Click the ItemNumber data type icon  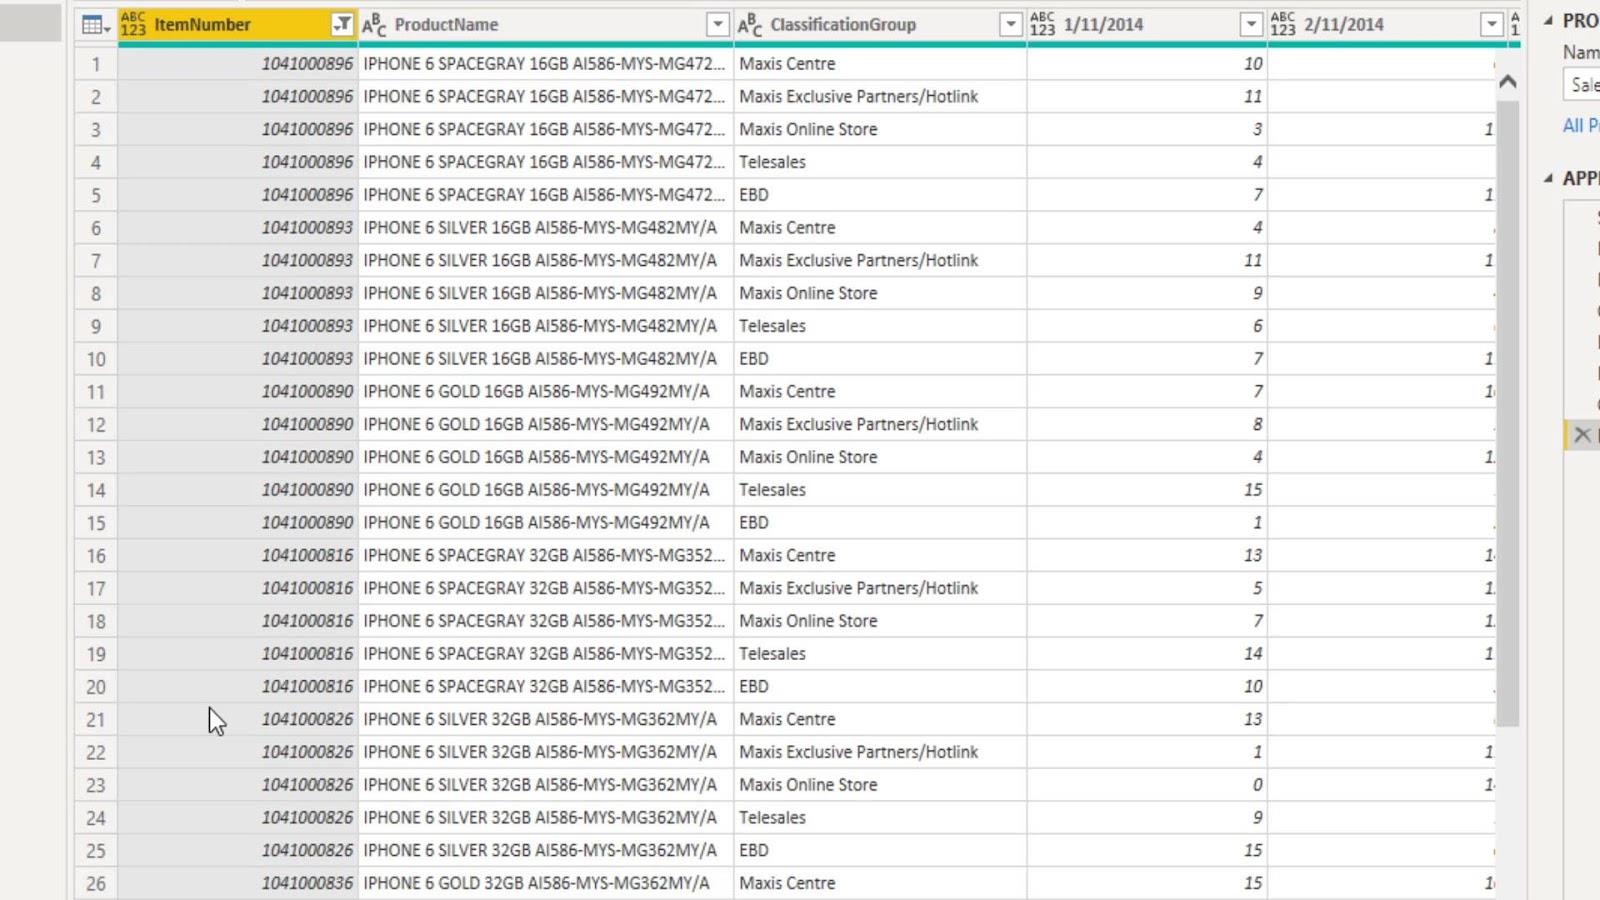133,25
